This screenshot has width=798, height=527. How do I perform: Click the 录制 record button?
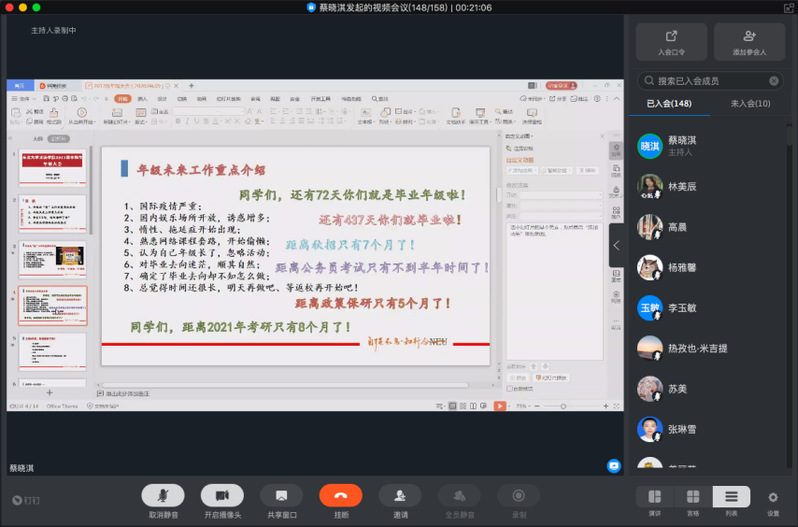coord(519,495)
